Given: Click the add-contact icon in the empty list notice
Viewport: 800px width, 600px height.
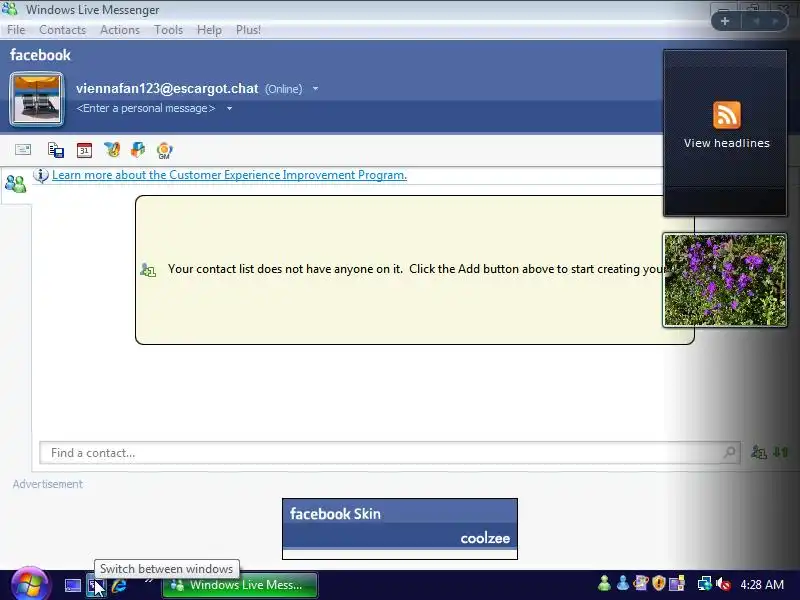Looking at the screenshot, I should click(148, 269).
